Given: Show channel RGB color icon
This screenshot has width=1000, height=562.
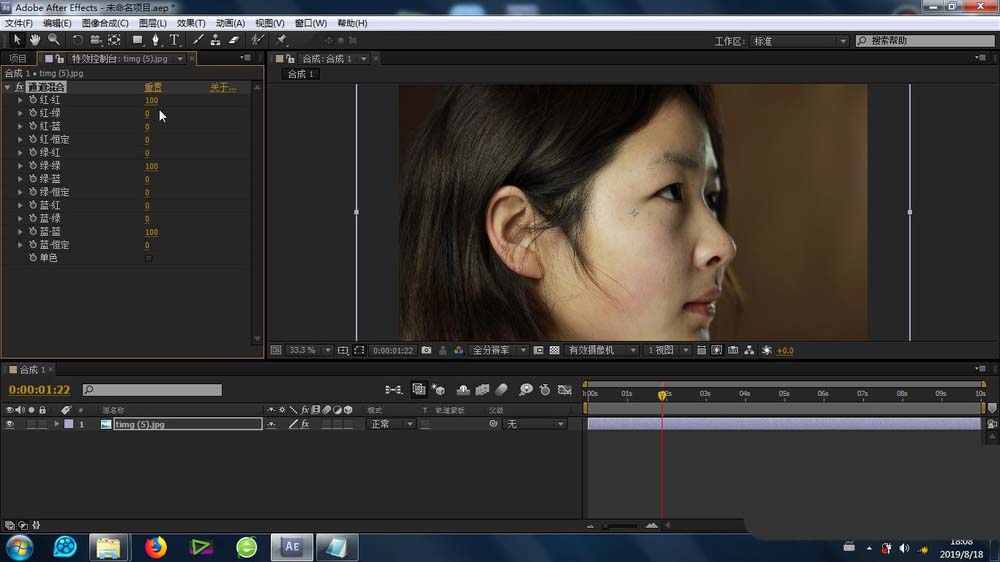Looking at the screenshot, I should click(x=459, y=350).
